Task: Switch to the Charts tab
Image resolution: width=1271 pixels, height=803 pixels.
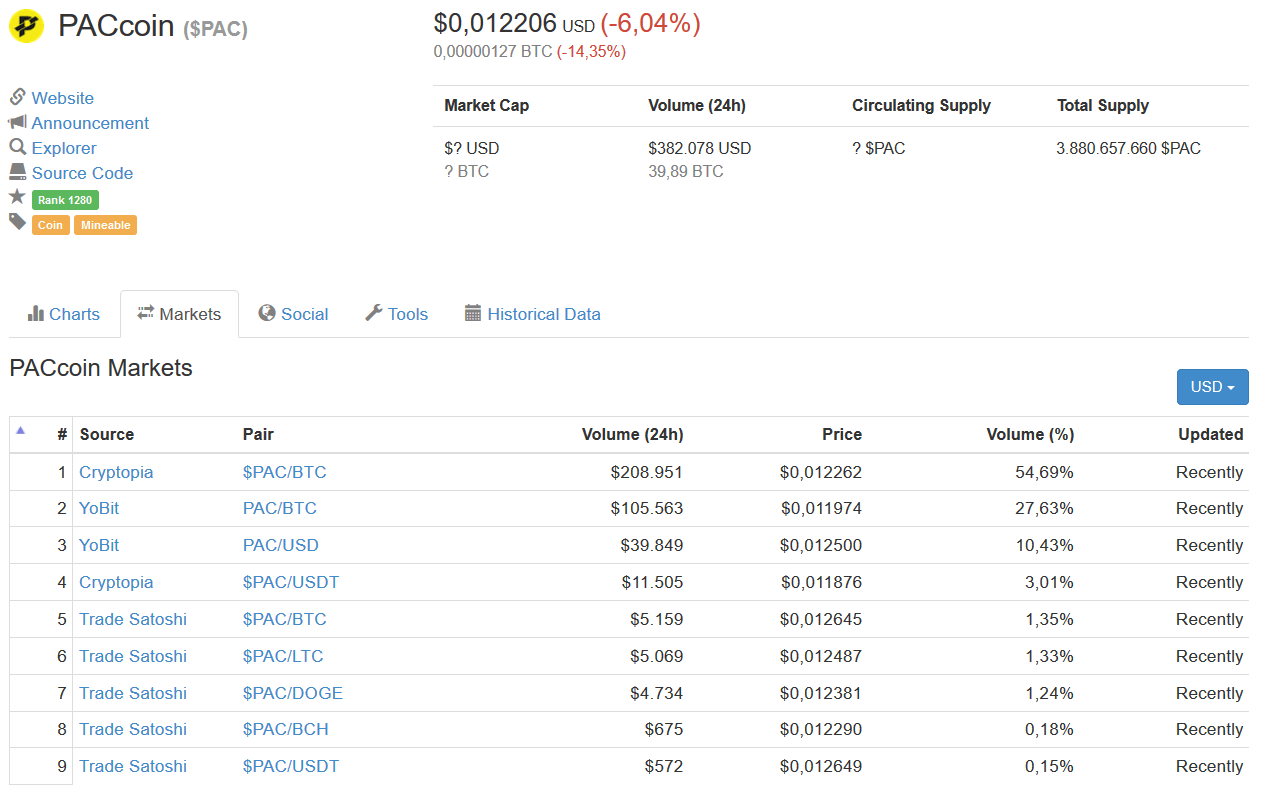Action: pos(64,314)
